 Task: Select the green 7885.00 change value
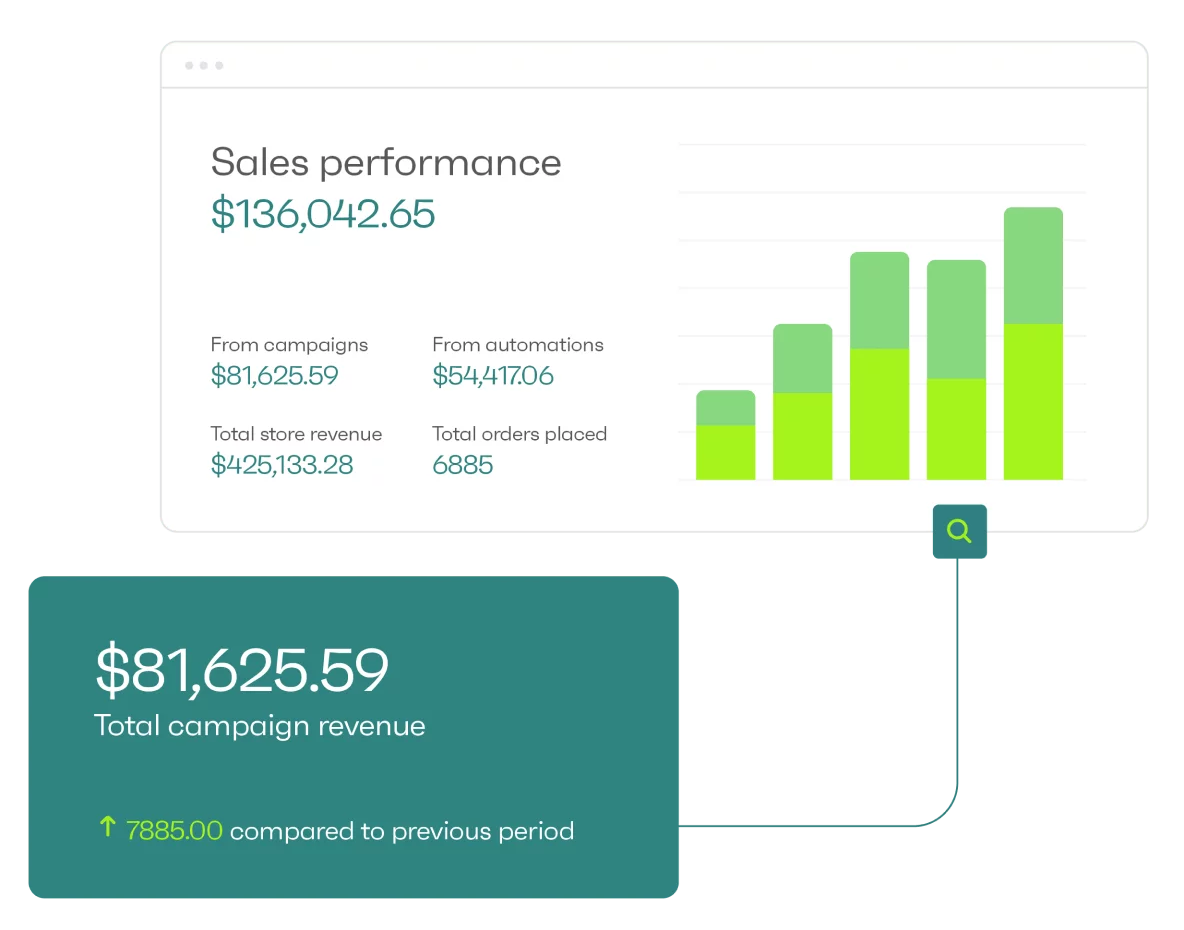click(174, 831)
